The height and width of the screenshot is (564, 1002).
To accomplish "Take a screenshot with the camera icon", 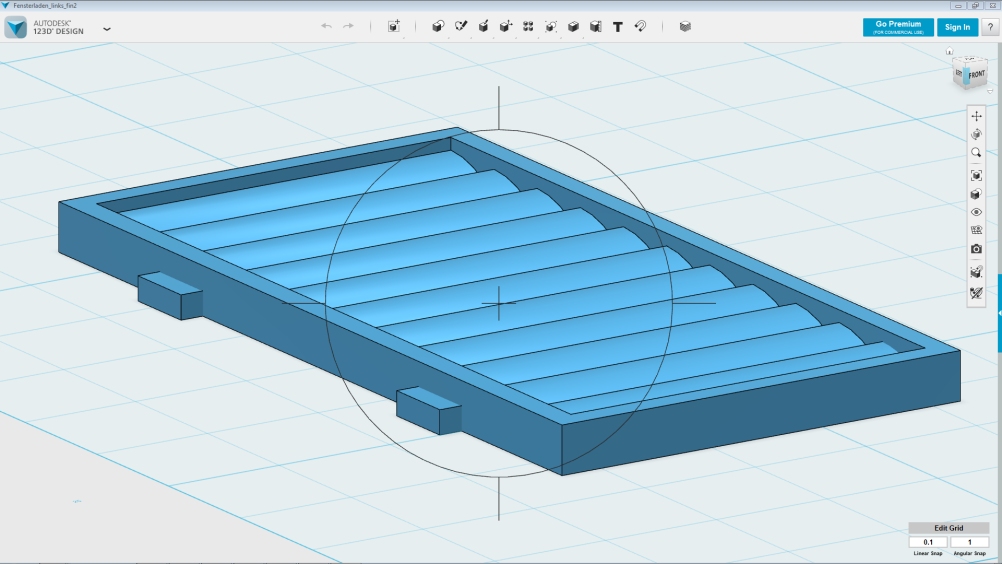I will pos(977,249).
